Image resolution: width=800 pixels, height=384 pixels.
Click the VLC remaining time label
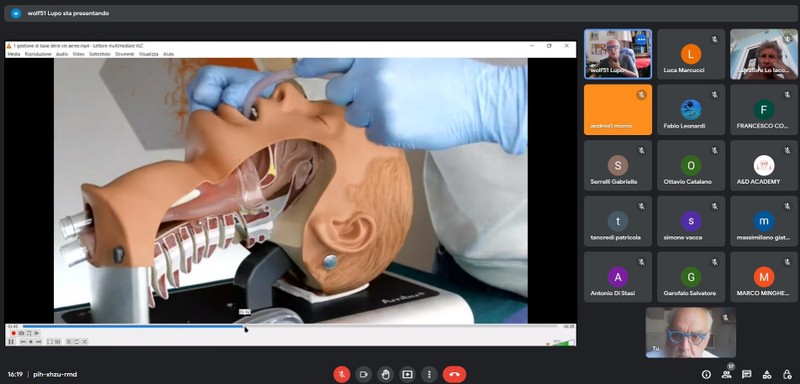pyautogui.click(x=568, y=326)
